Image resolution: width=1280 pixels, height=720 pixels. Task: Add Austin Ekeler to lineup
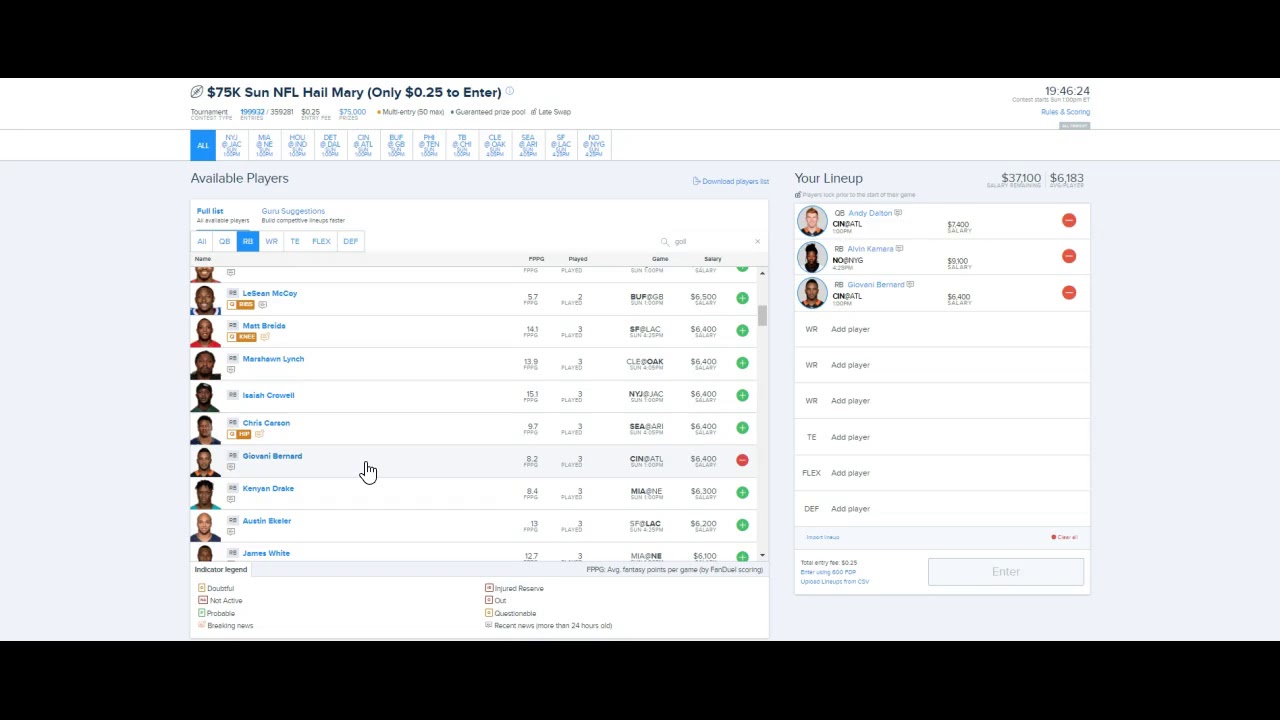[742, 525]
